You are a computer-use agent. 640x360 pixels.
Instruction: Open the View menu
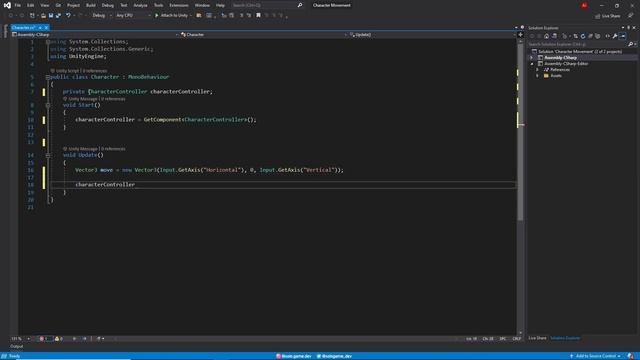point(44,5)
